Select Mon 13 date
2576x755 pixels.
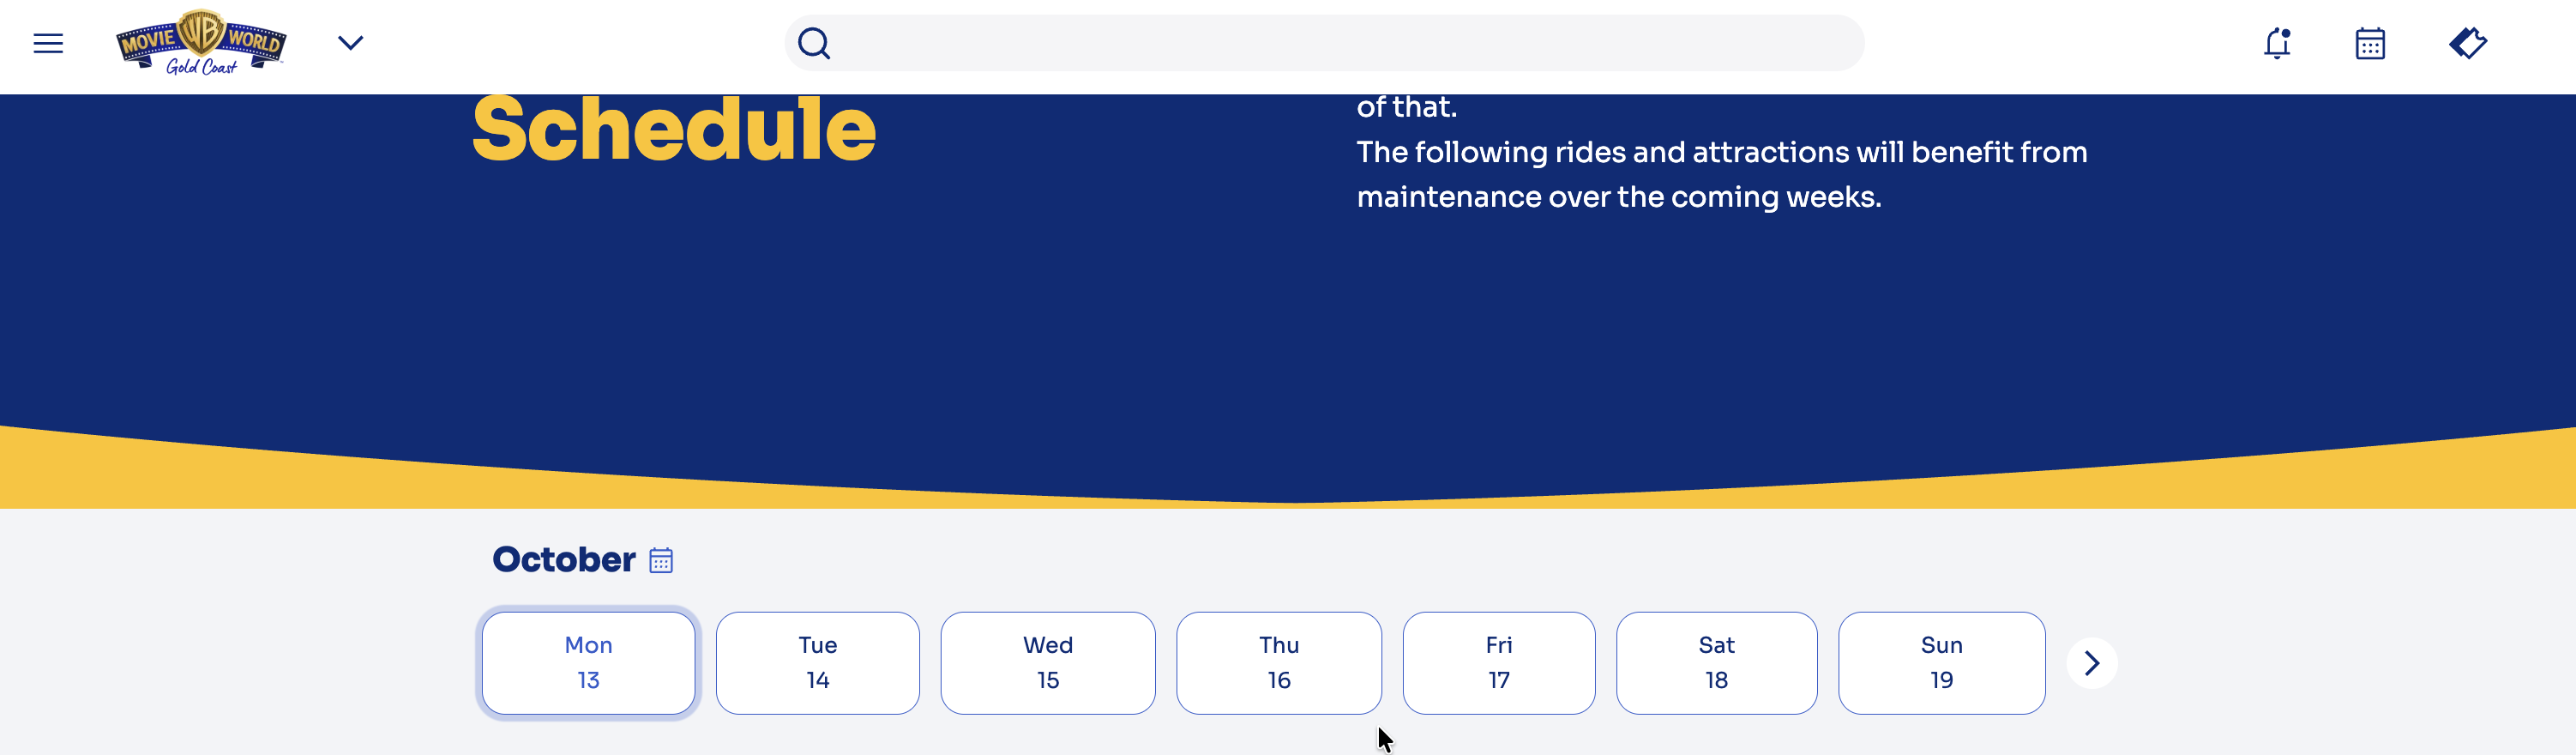[588, 662]
